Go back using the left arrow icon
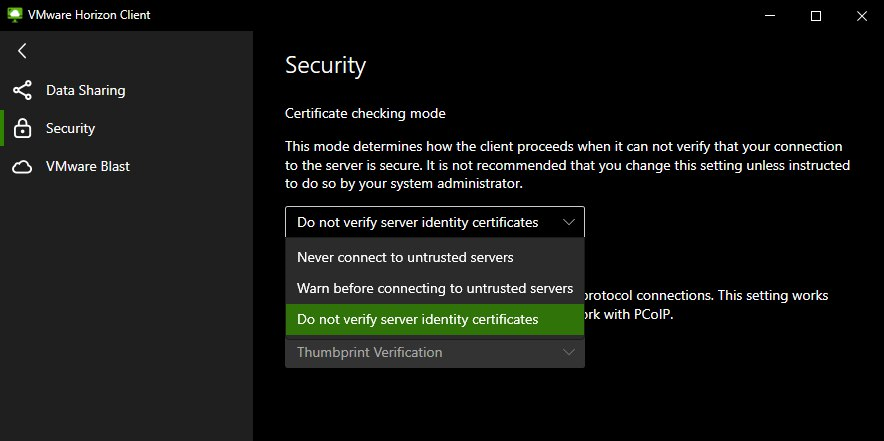This screenshot has height=441, width=884. click(22, 51)
